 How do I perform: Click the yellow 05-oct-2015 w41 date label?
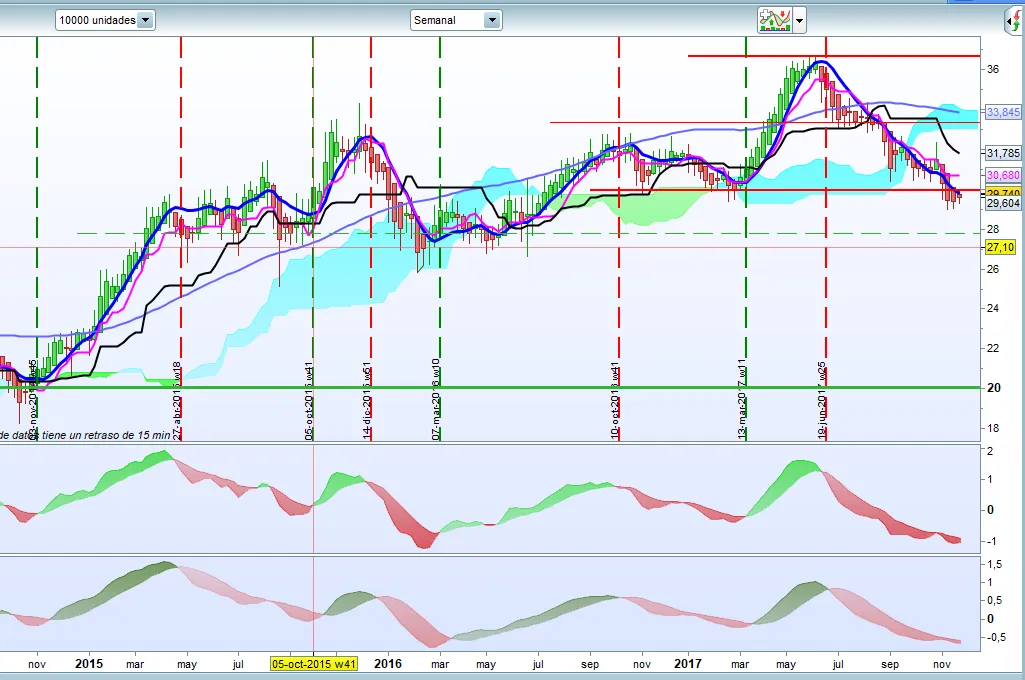click(x=316, y=663)
